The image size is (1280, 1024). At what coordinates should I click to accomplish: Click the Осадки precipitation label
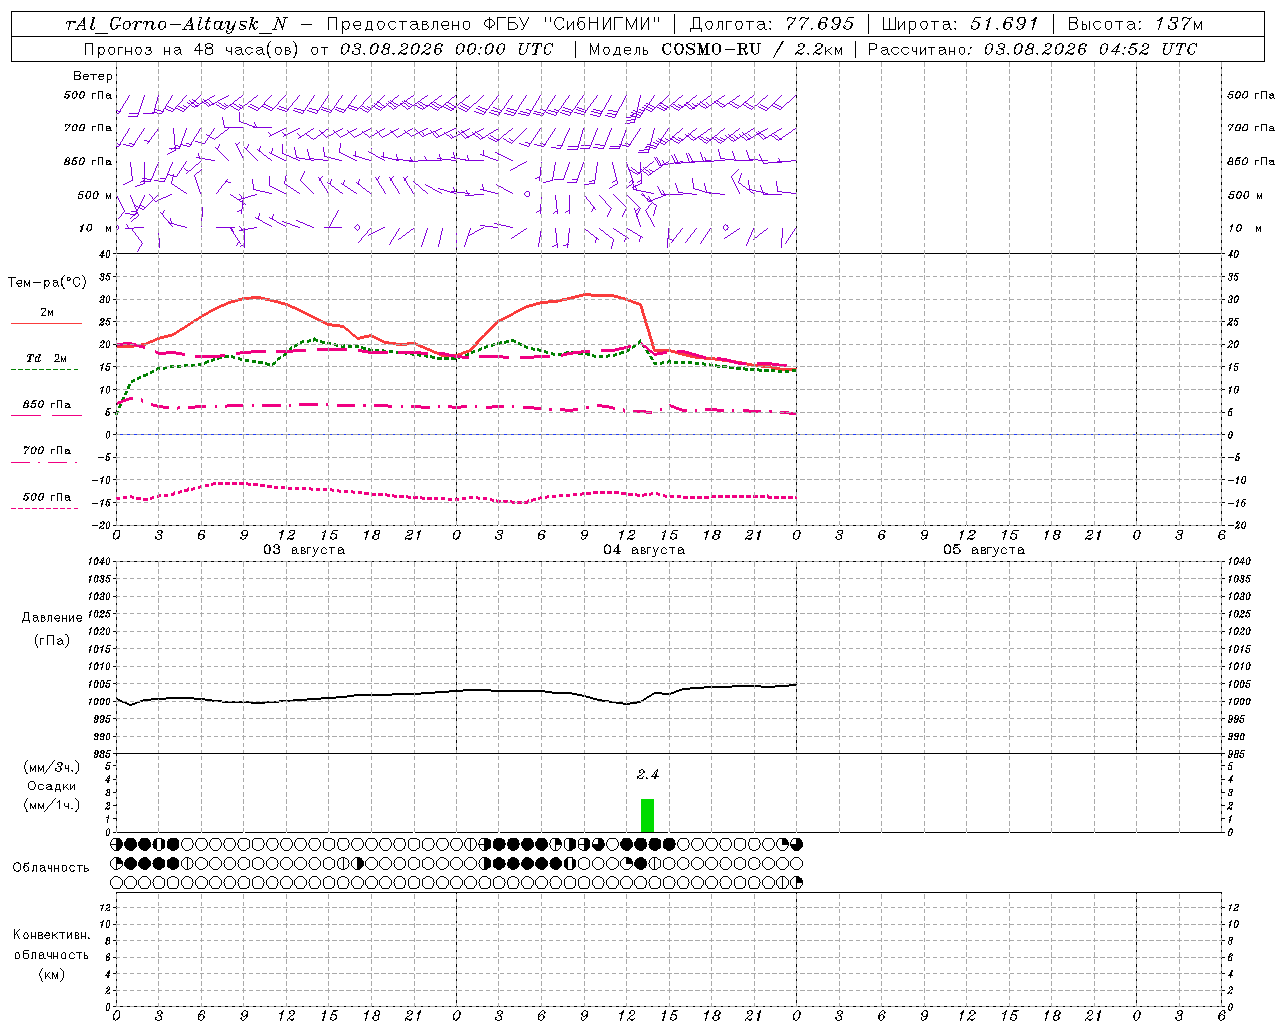(x=52, y=786)
